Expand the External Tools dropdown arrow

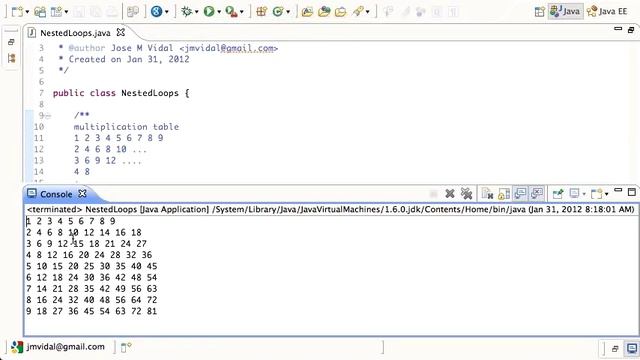click(241, 12)
